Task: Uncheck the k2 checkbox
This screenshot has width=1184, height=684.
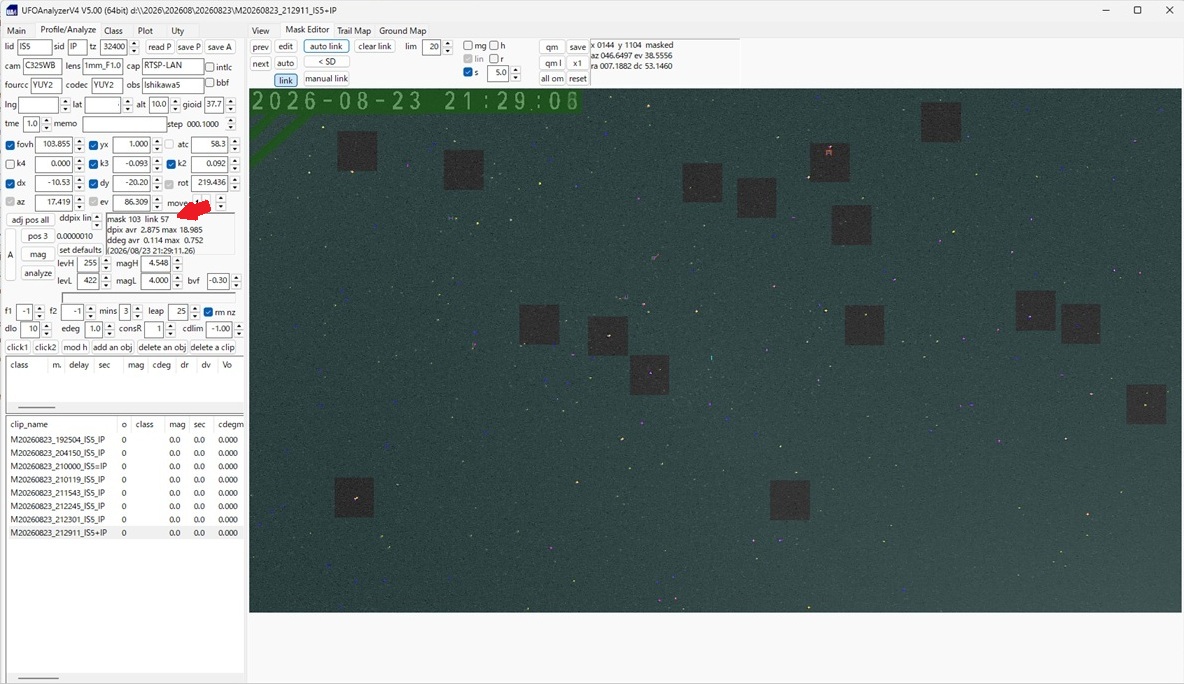Action: click(x=171, y=164)
